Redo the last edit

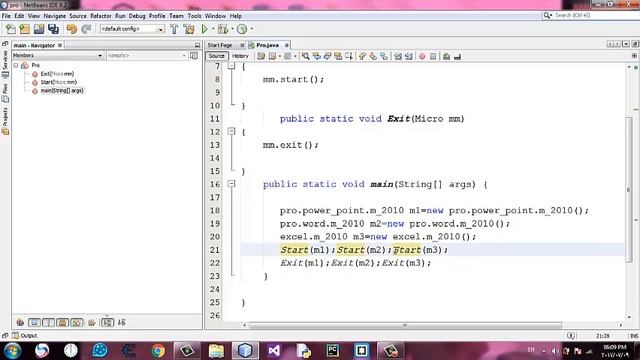tap(86, 29)
